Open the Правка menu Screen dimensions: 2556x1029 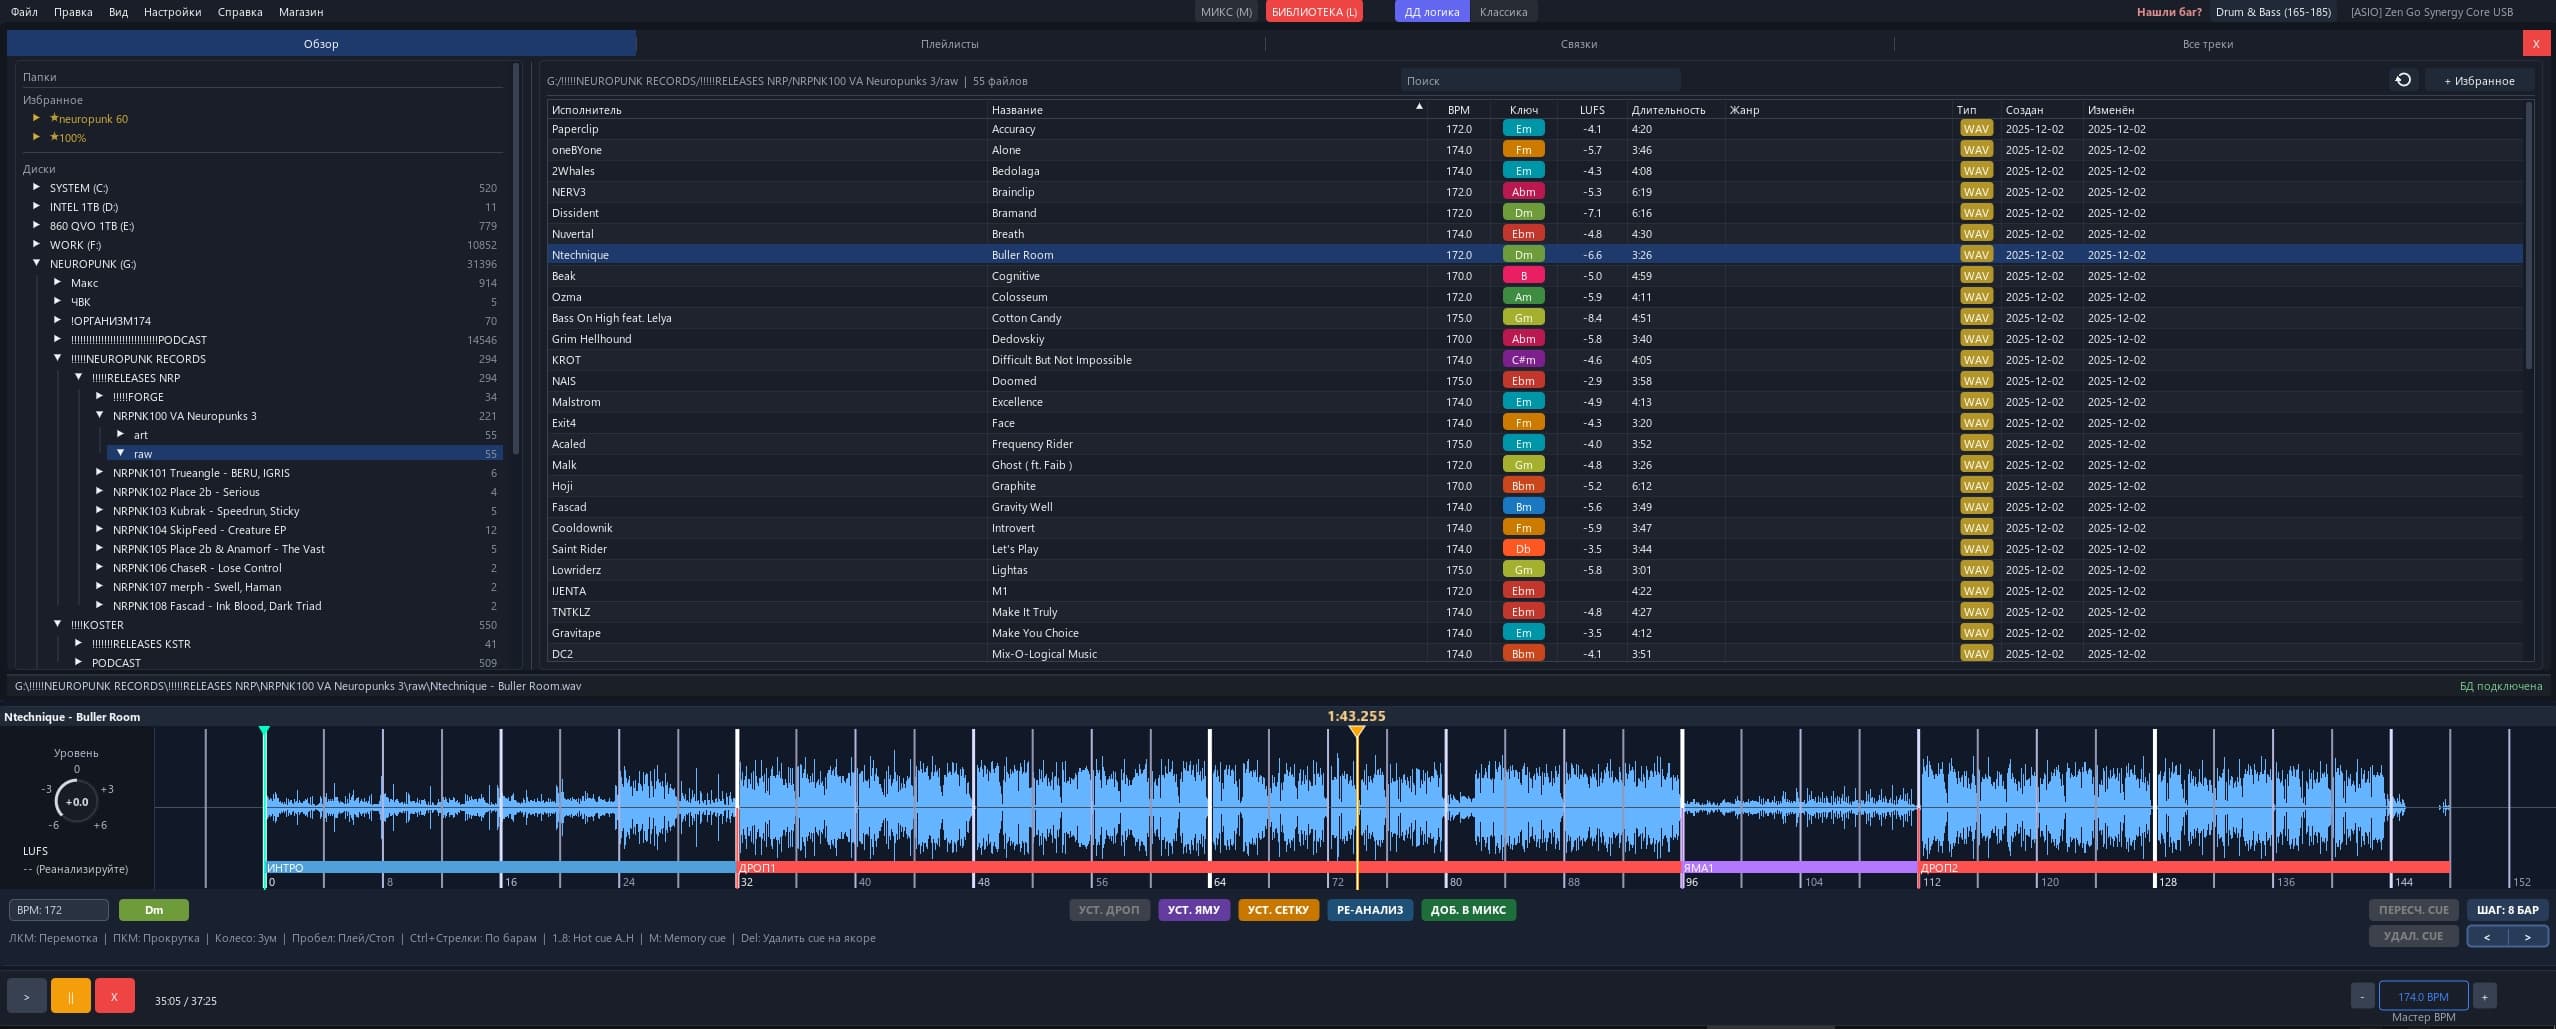[x=73, y=12]
